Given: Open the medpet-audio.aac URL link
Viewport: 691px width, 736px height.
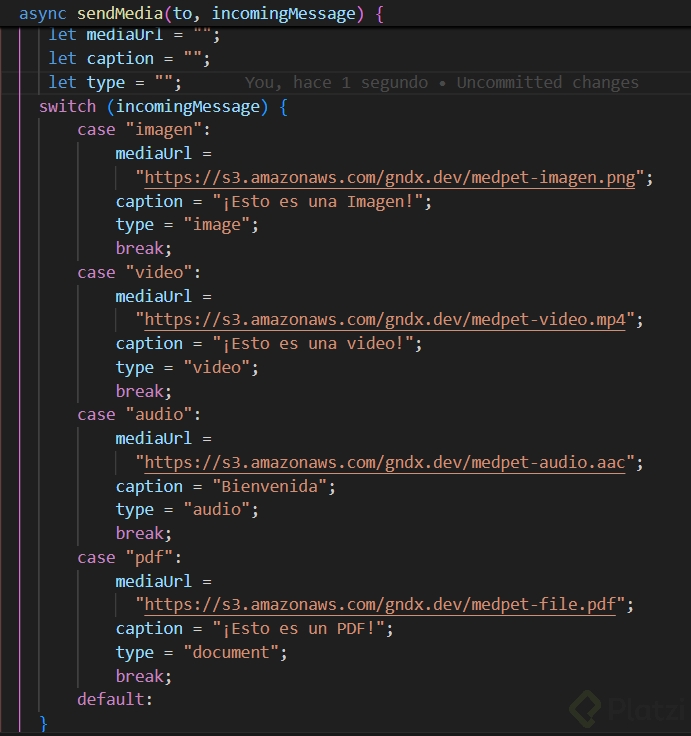Looking at the screenshot, I should pyautogui.click(x=385, y=462).
